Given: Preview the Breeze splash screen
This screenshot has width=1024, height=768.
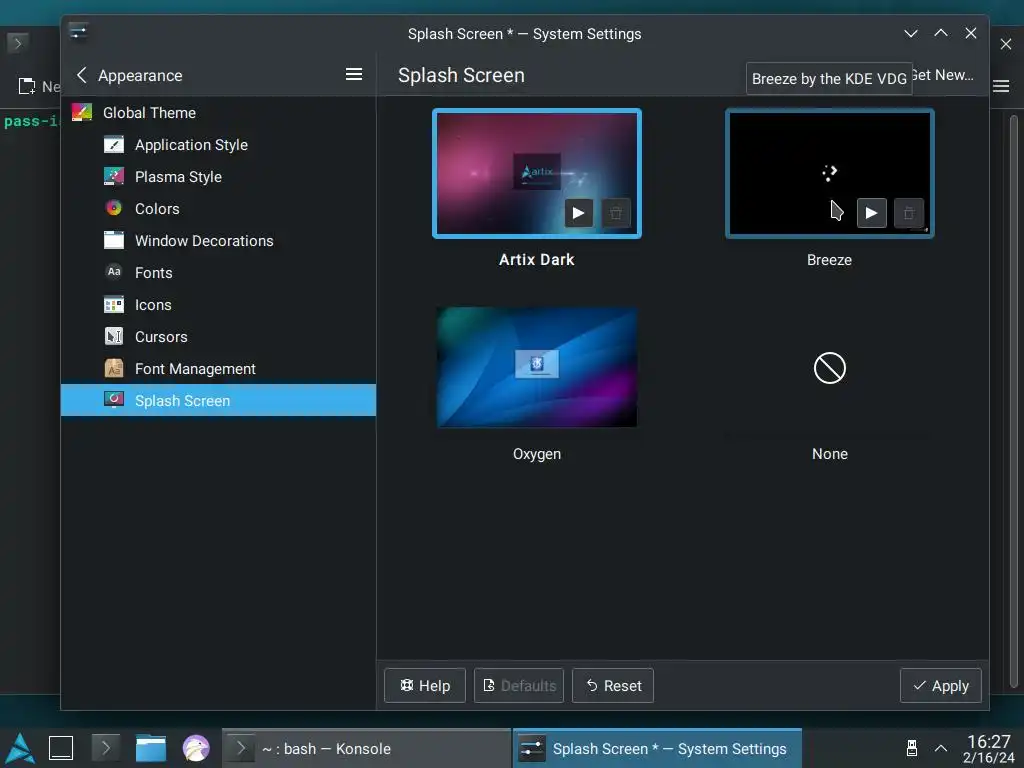Looking at the screenshot, I should (871, 213).
